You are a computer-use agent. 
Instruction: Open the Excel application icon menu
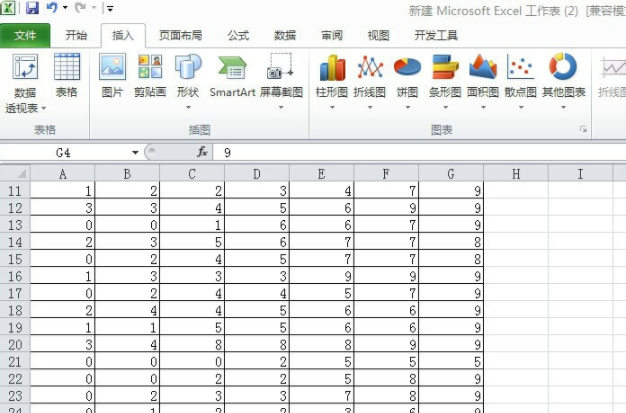click(7, 8)
